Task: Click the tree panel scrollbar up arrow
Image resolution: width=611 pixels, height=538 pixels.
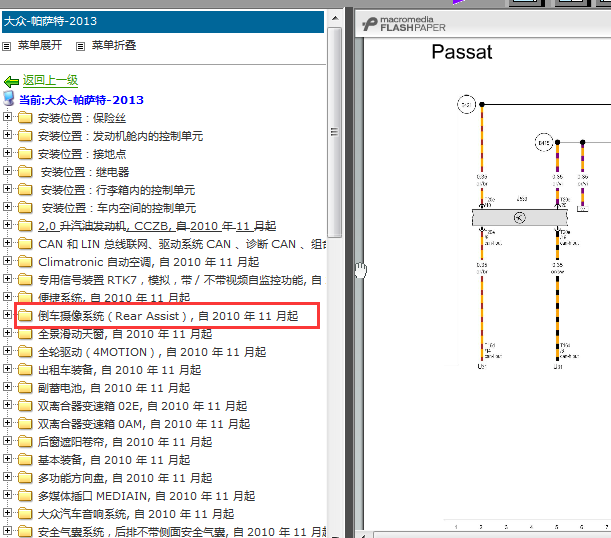Action: pos(335,18)
